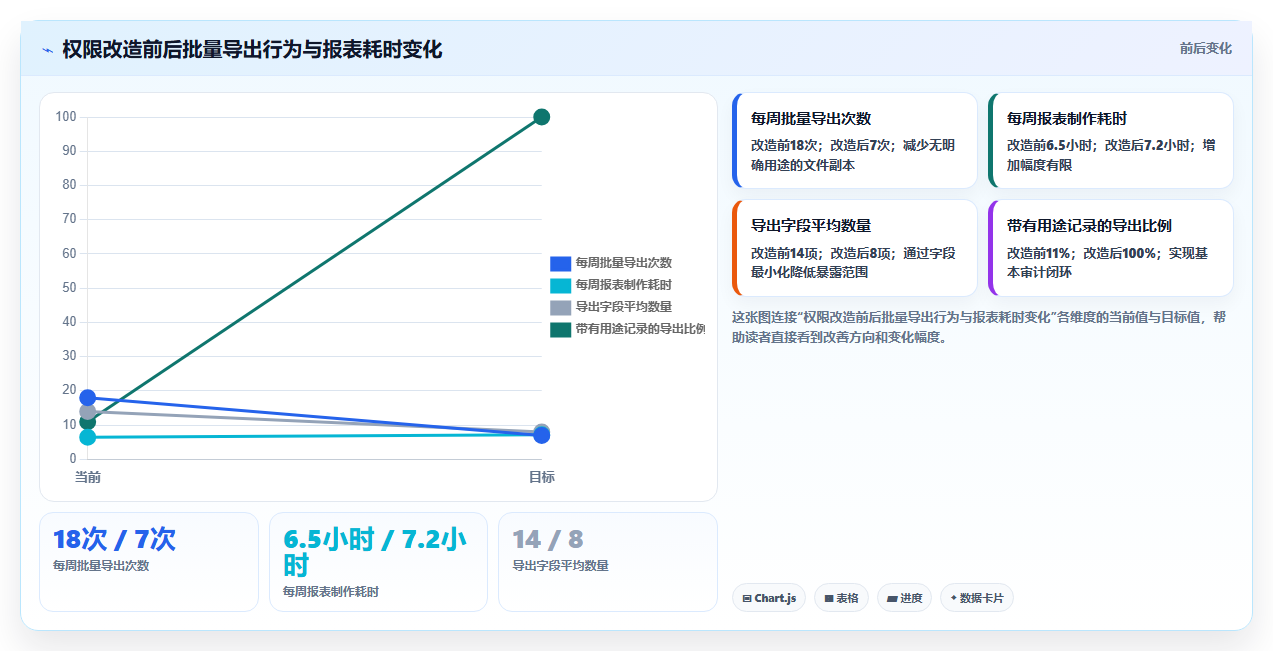Viewport: 1273px width, 651px height.
Task: Toggle the 带有用途记录的导出比例 green legend swatch
Action: click(x=560, y=329)
